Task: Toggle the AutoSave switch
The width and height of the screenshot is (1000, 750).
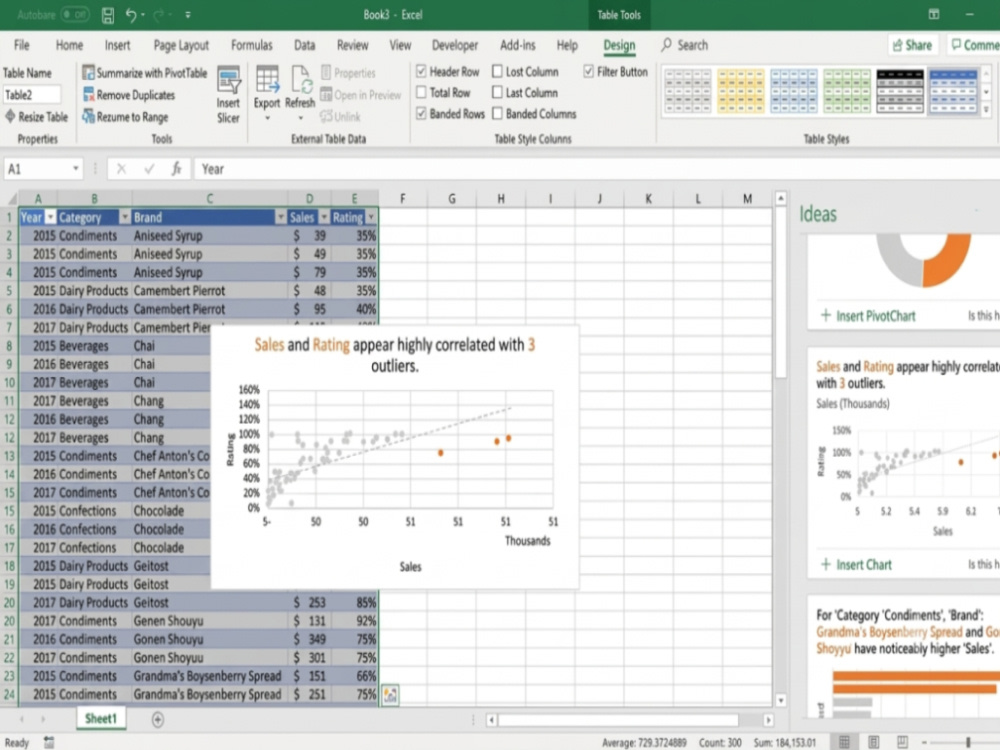Action: click(75, 14)
